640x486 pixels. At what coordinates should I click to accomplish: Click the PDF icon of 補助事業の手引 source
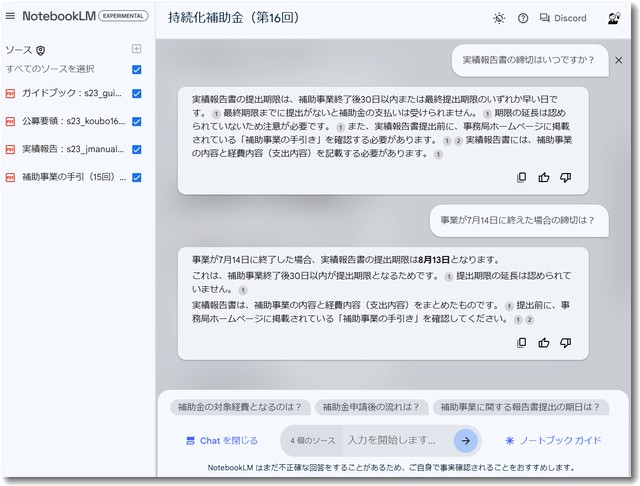10,178
